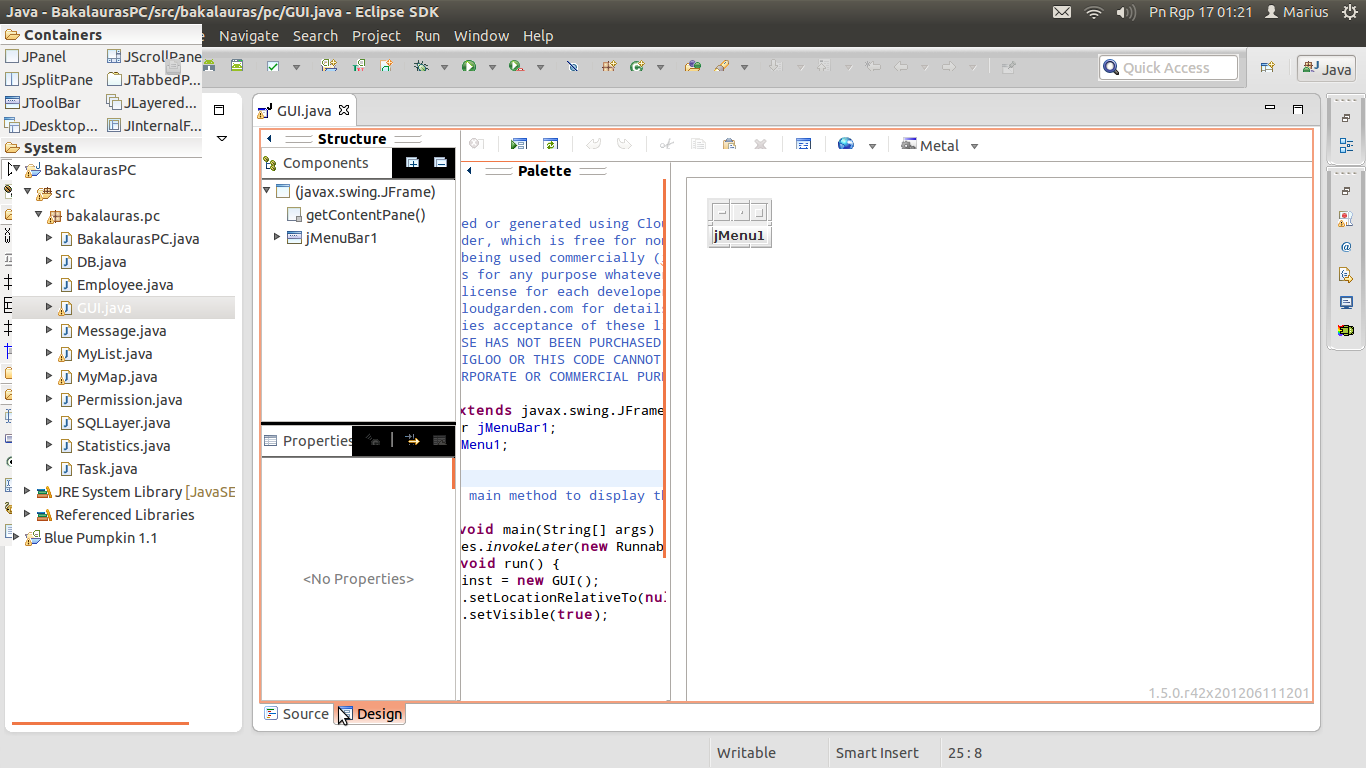
Task: Switch to the Design tab
Action: (x=370, y=714)
